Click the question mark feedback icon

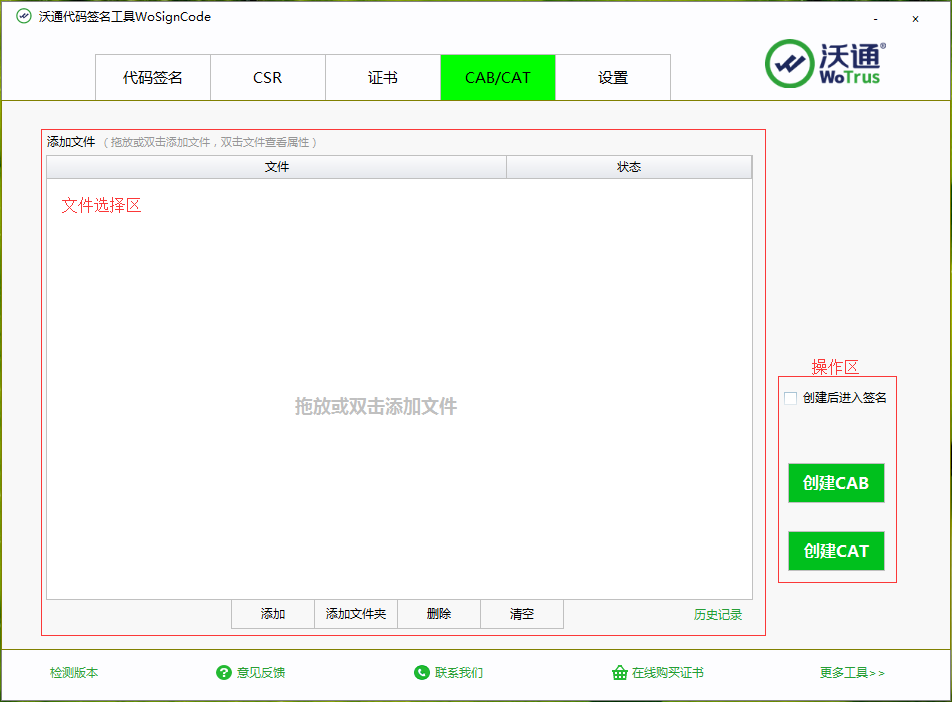(x=224, y=673)
